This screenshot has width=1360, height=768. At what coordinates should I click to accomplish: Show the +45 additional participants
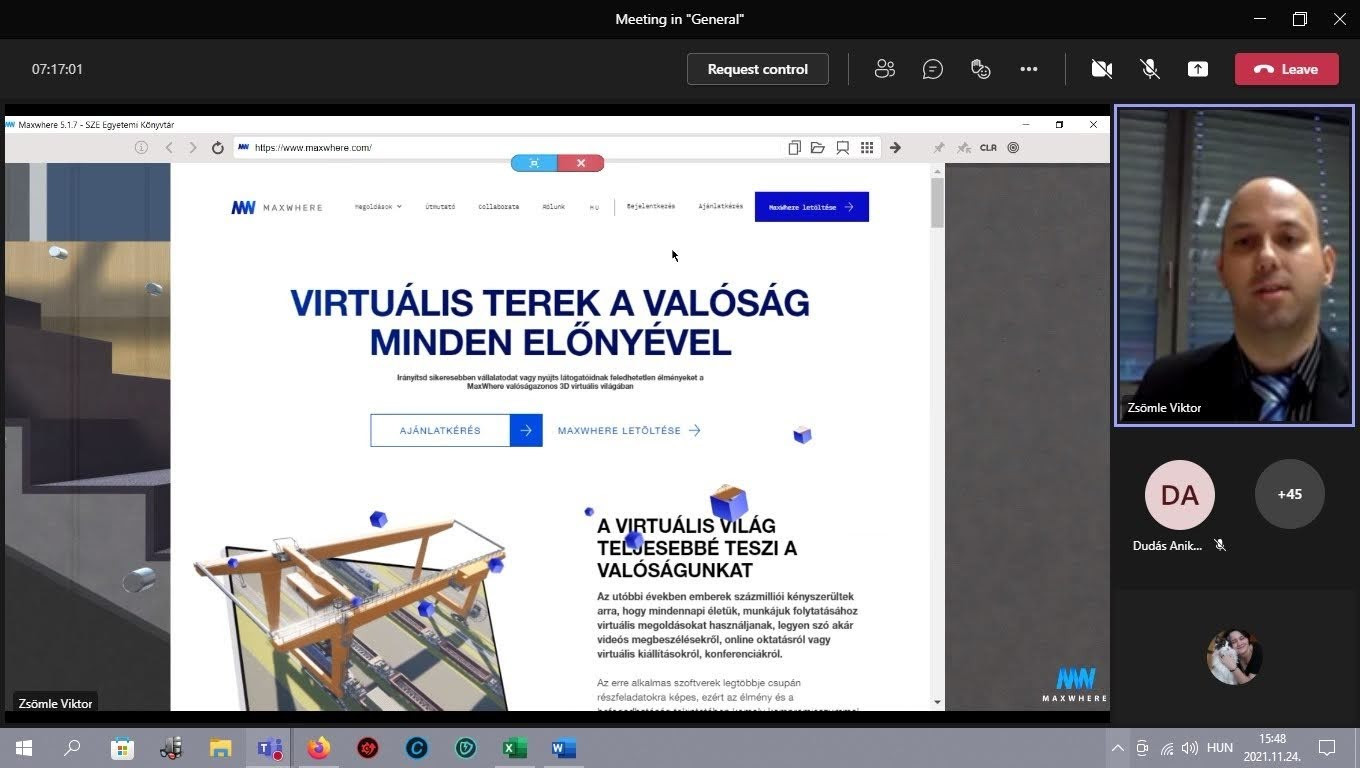coord(1290,494)
